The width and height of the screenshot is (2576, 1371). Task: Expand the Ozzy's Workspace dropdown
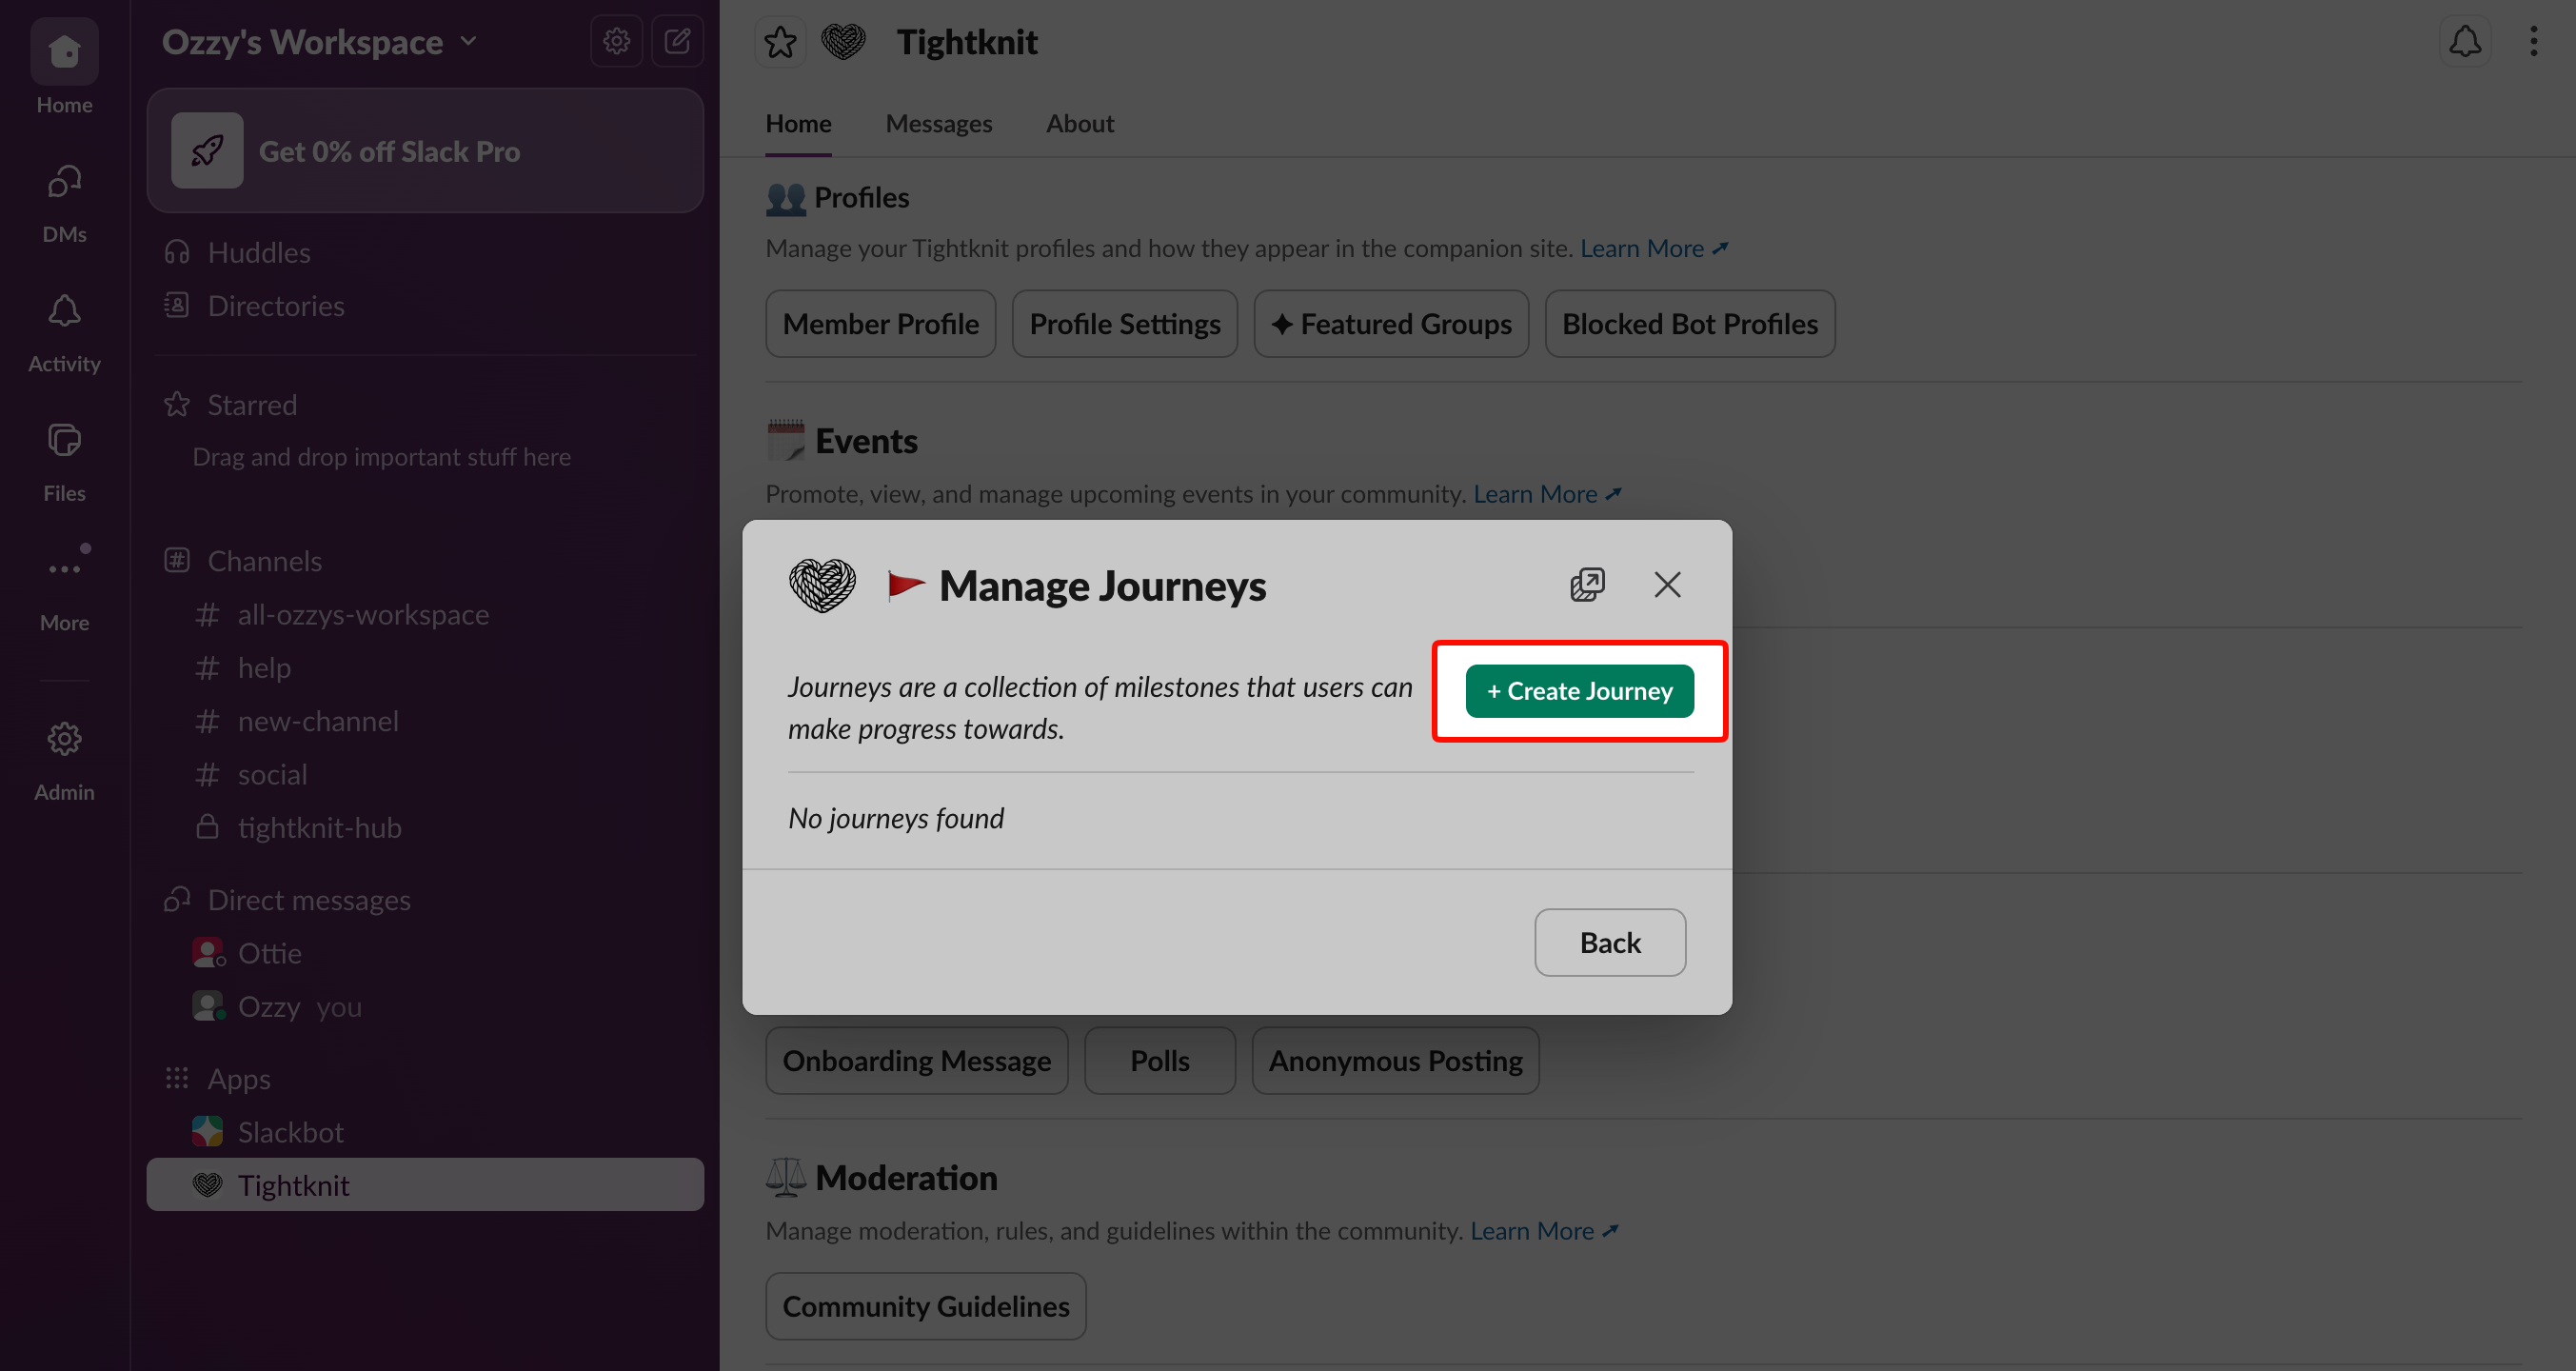click(x=468, y=42)
